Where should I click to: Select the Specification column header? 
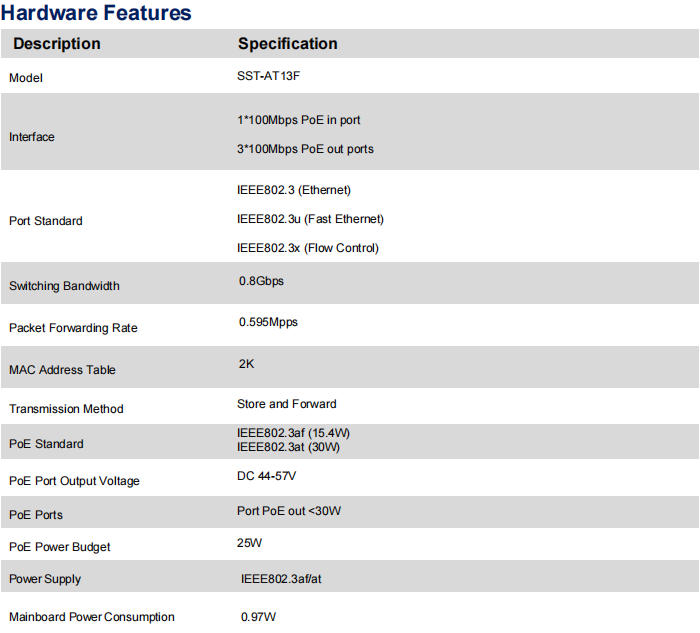click(287, 44)
